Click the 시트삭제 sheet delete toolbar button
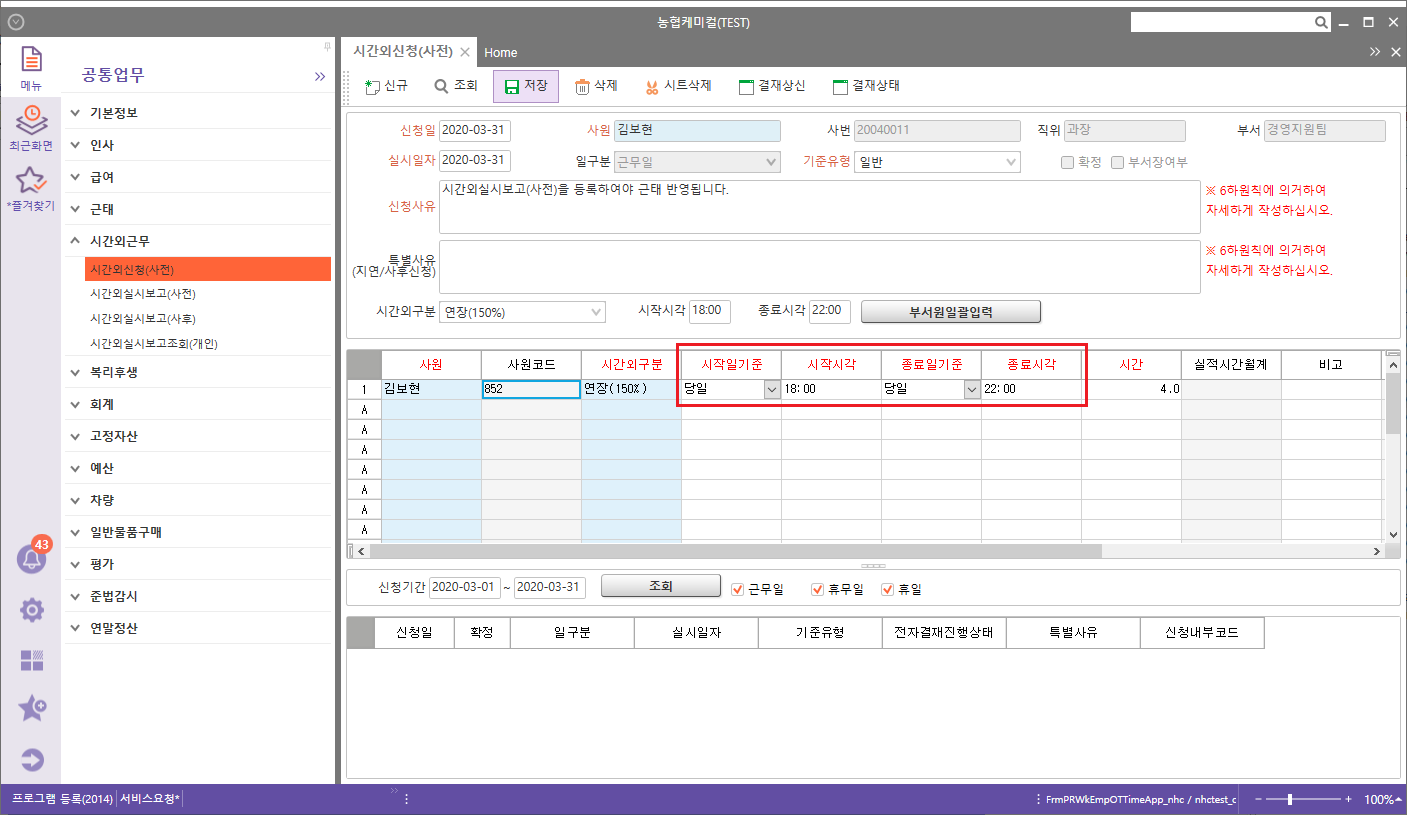 pos(678,87)
